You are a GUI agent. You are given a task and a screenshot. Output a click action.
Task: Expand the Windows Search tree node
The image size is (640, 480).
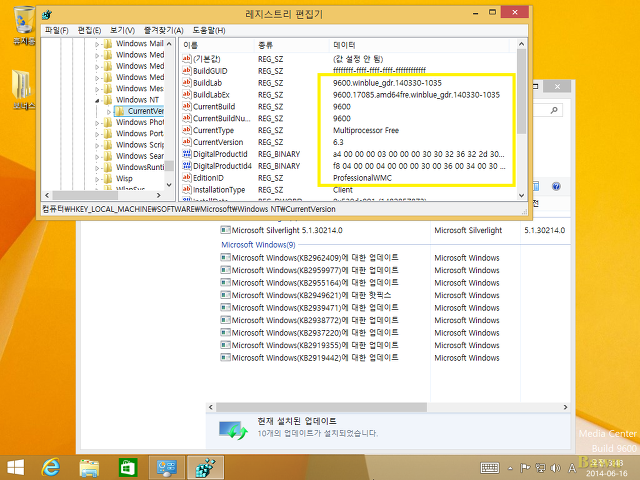coord(97,156)
